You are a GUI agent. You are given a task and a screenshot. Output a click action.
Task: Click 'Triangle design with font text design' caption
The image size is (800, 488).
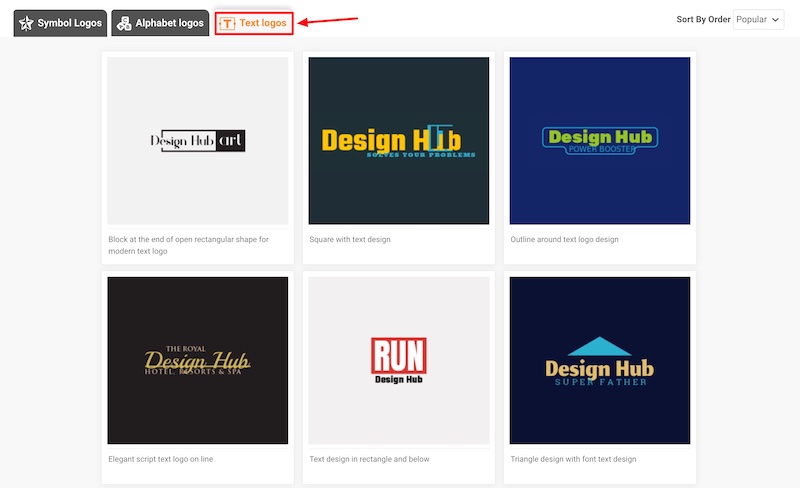[573, 459]
